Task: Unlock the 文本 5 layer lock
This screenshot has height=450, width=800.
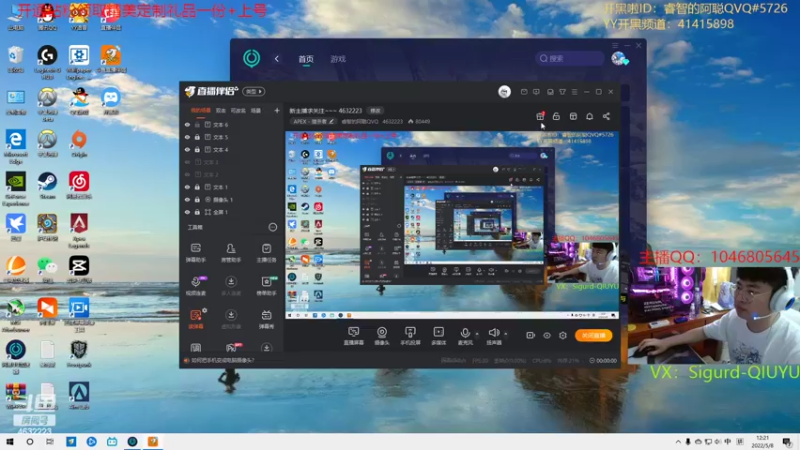Action: [197, 137]
